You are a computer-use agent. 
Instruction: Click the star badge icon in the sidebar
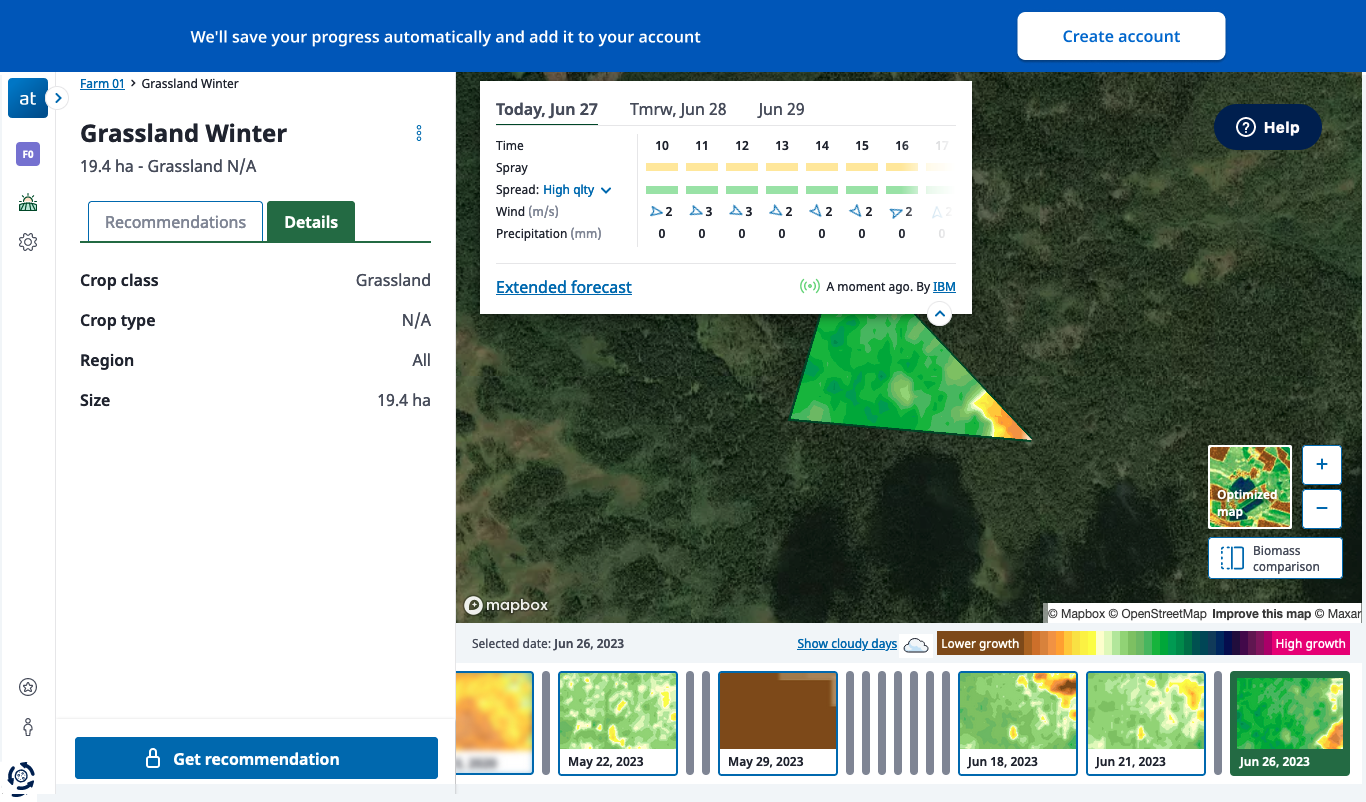click(x=28, y=687)
